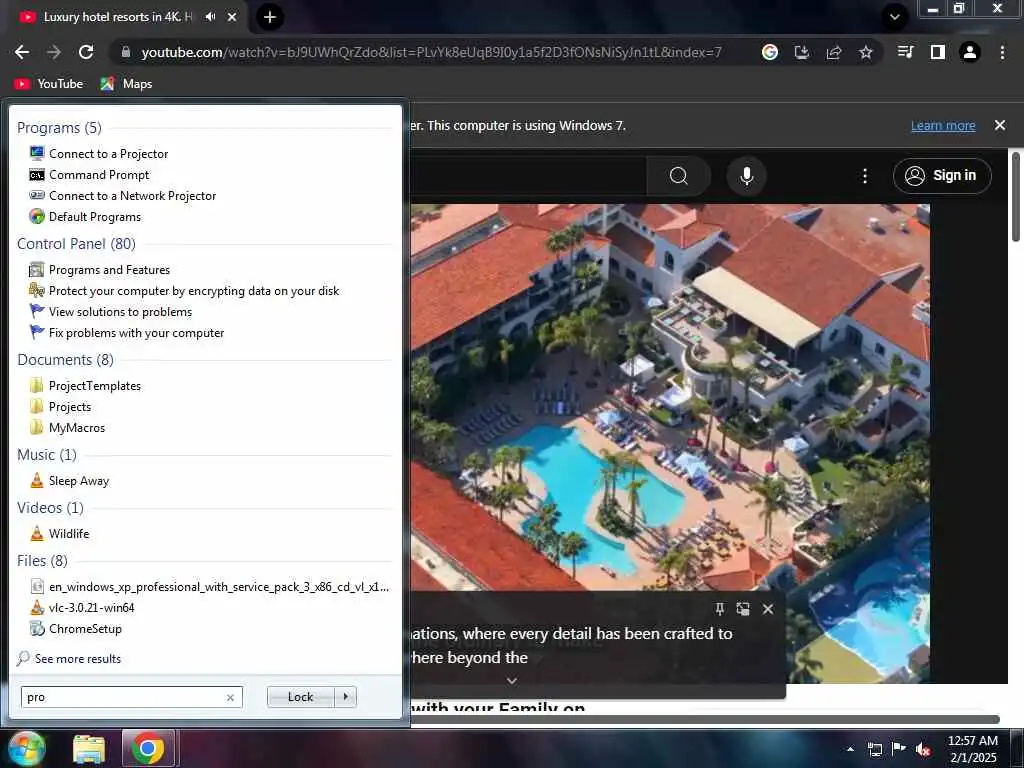The height and width of the screenshot is (768, 1024).
Task: Click See more results link
Action: click(x=78, y=658)
